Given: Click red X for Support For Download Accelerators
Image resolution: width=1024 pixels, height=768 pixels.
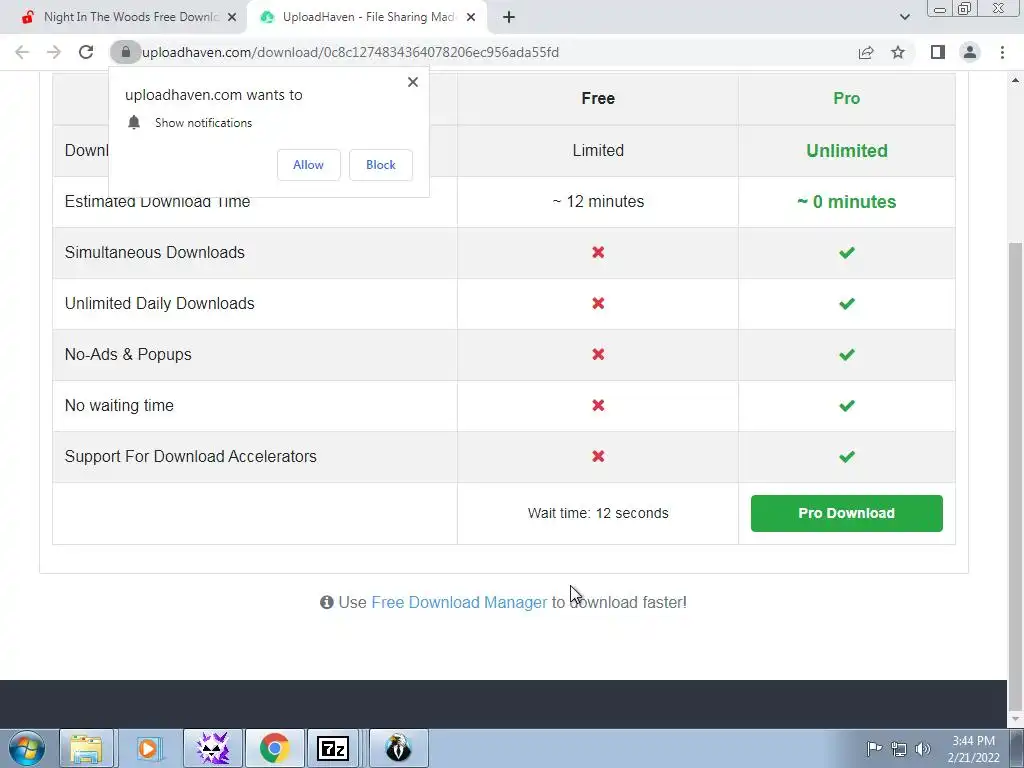Looking at the screenshot, I should 598,456.
